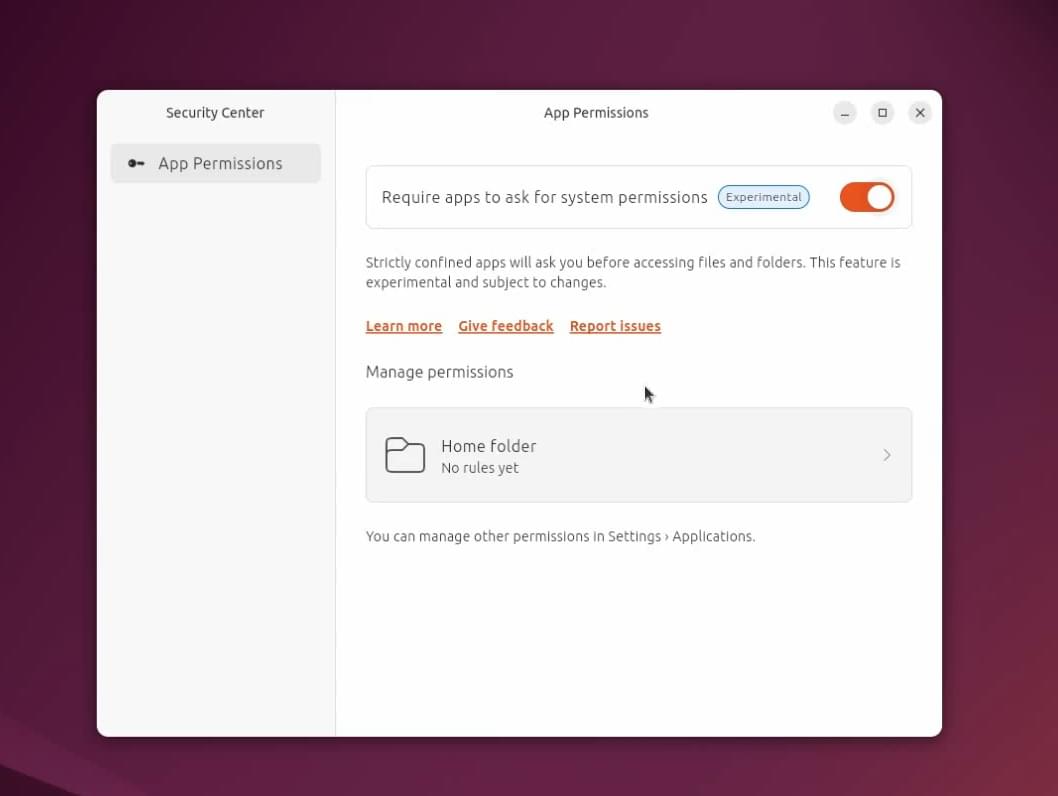This screenshot has height=796, width=1058.
Task: Close the Security Center window
Action: [920, 113]
